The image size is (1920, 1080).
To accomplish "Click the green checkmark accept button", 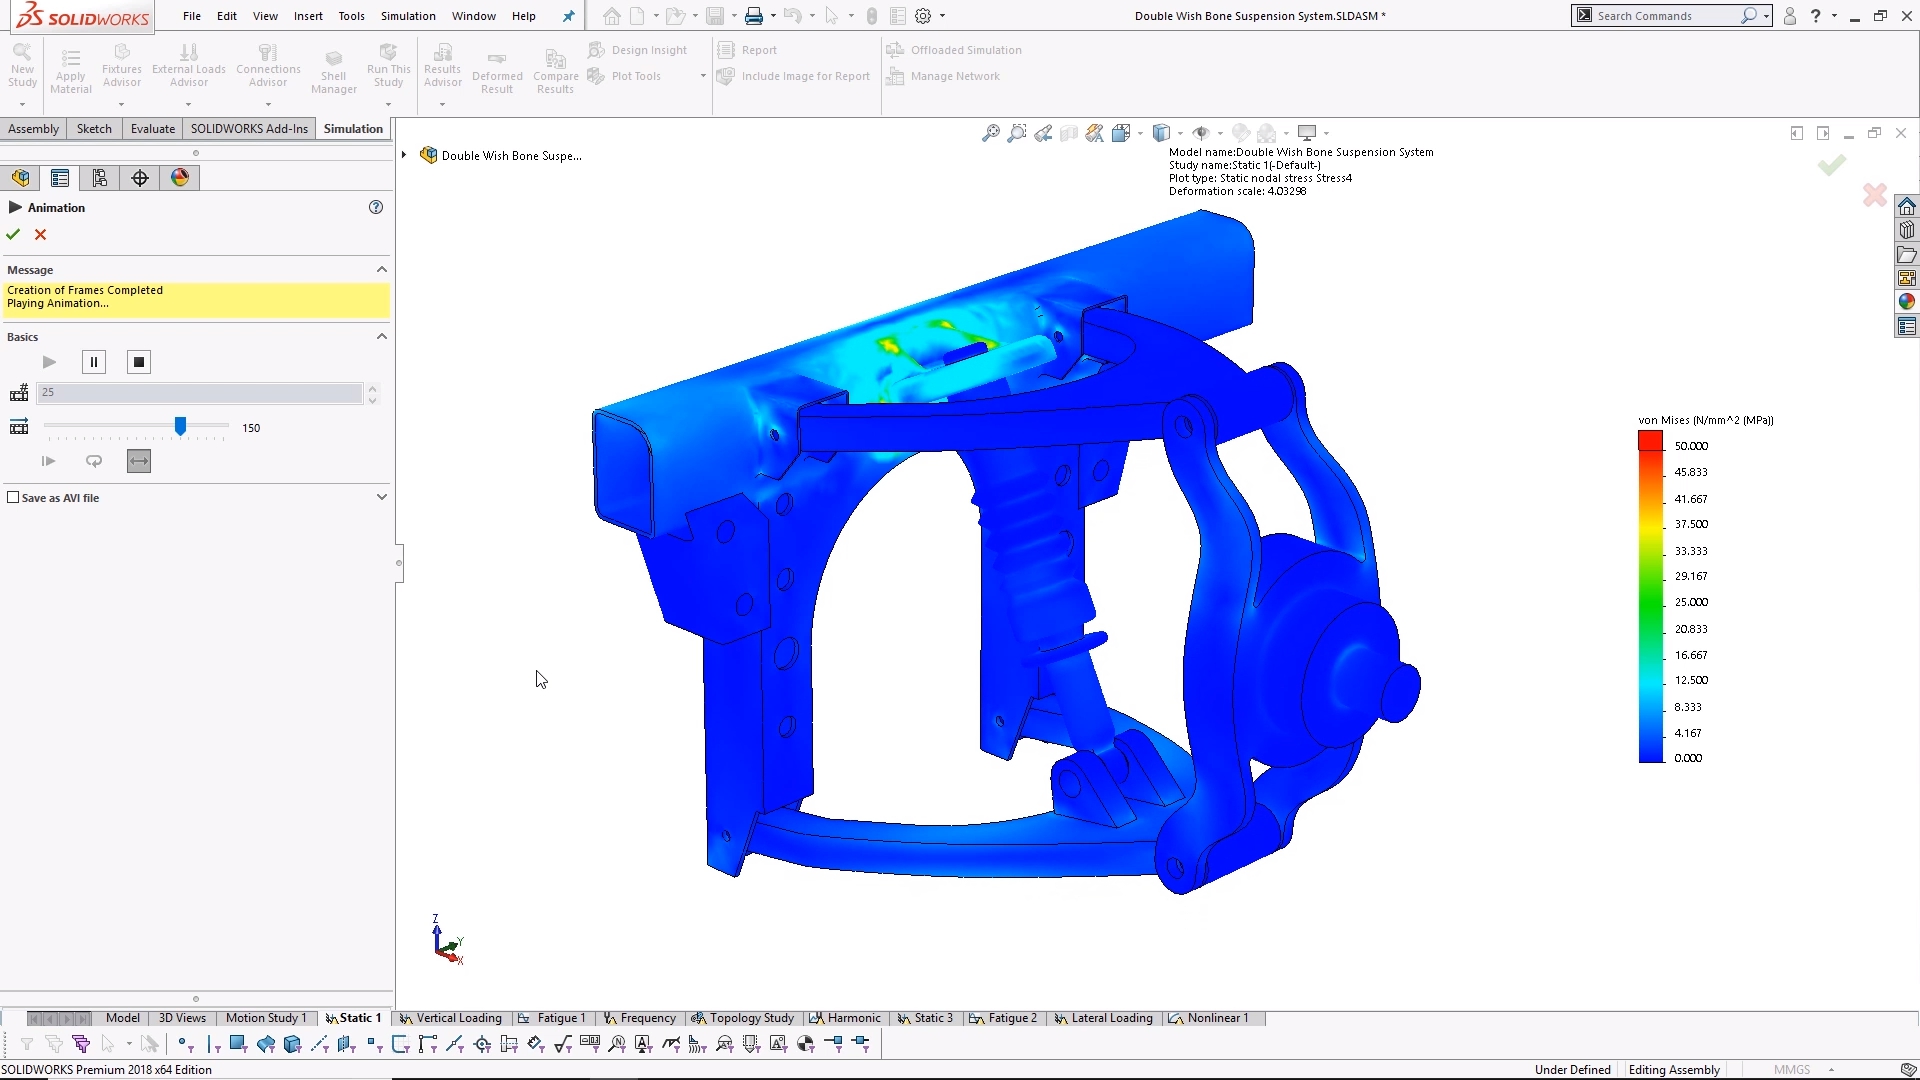I will tap(13, 233).
